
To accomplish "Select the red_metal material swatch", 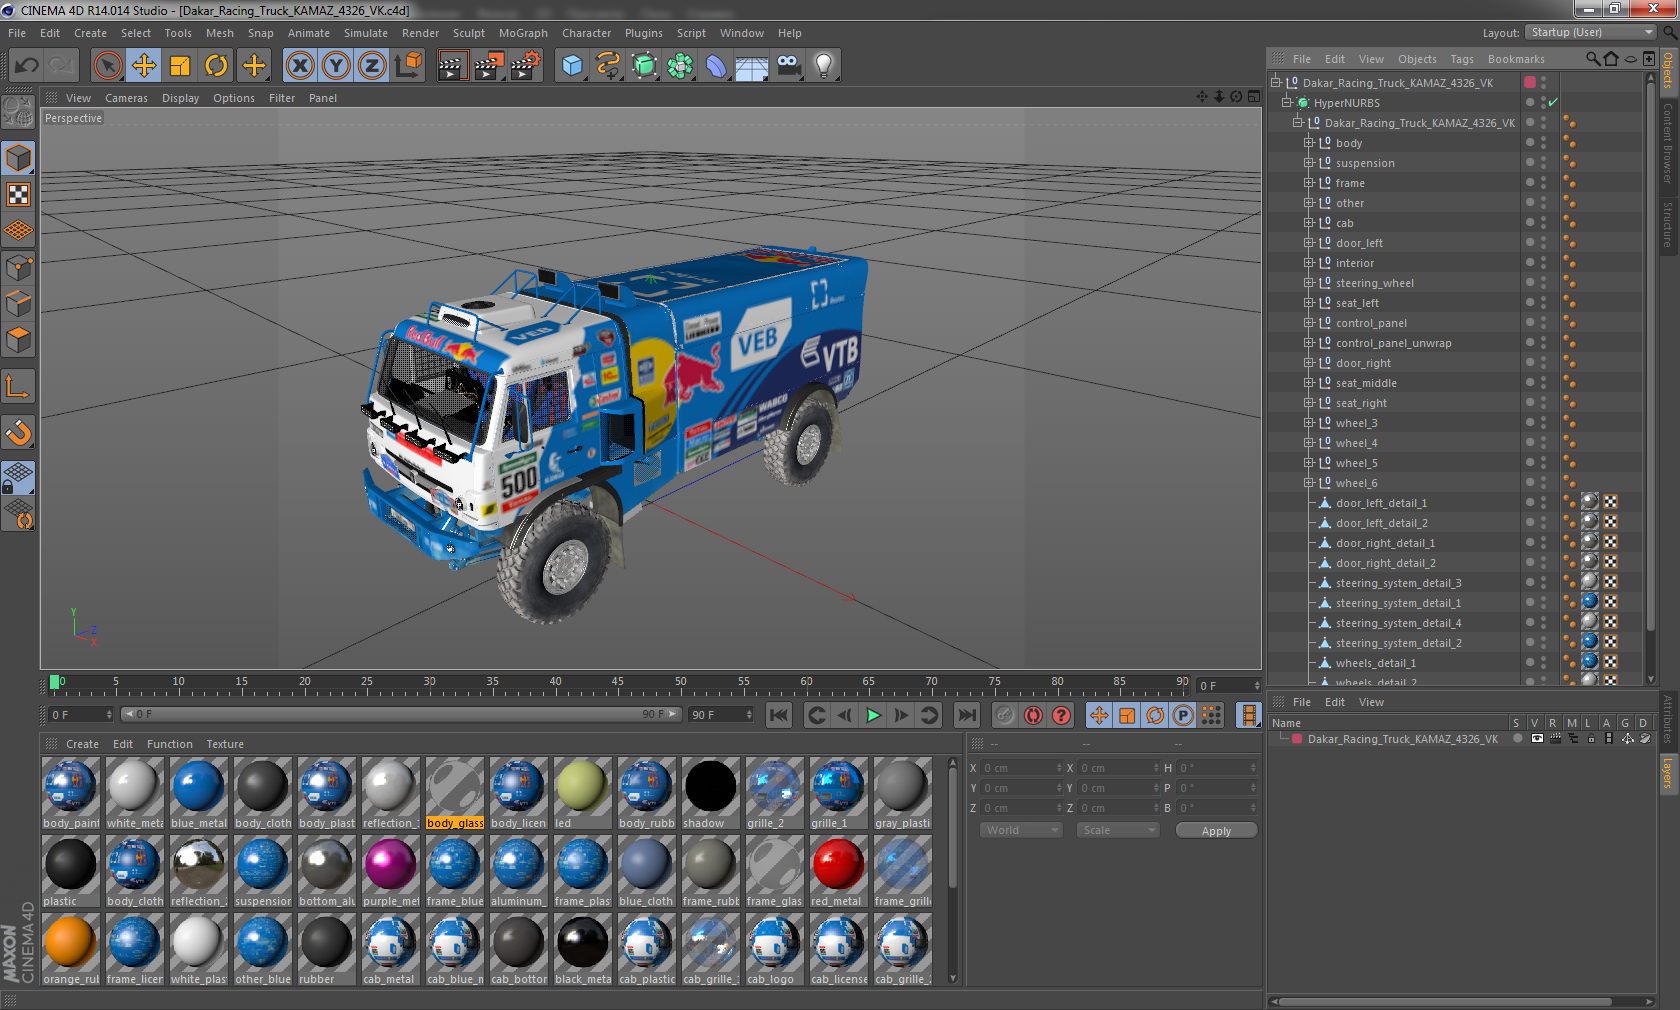I will pos(838,871).
